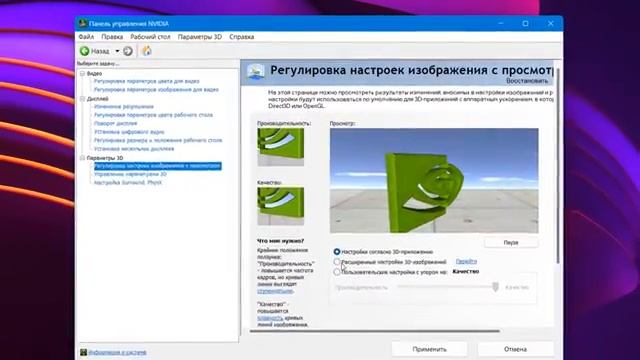
Task: Click the green Назад back arrow
Action: 84,51
